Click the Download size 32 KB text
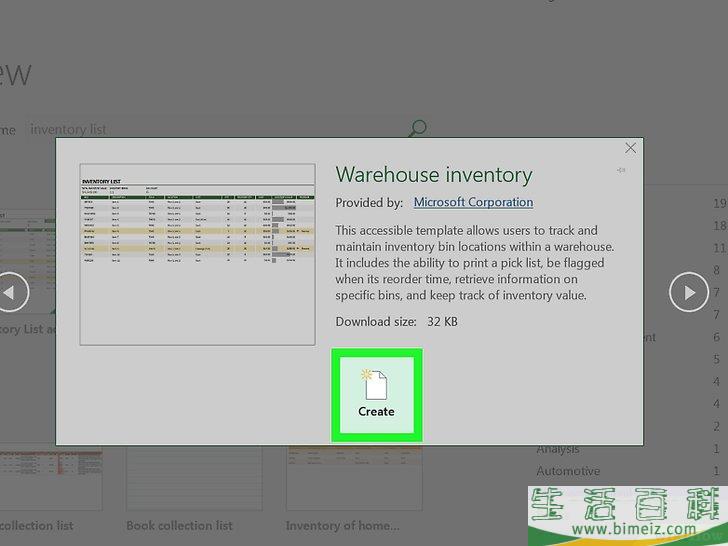 tap(396, 321)
